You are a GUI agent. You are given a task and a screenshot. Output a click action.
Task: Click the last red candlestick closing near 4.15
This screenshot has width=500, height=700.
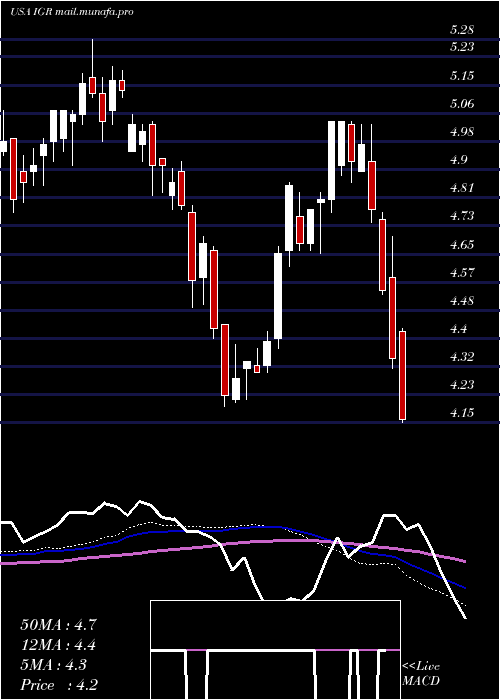point(403,375)
